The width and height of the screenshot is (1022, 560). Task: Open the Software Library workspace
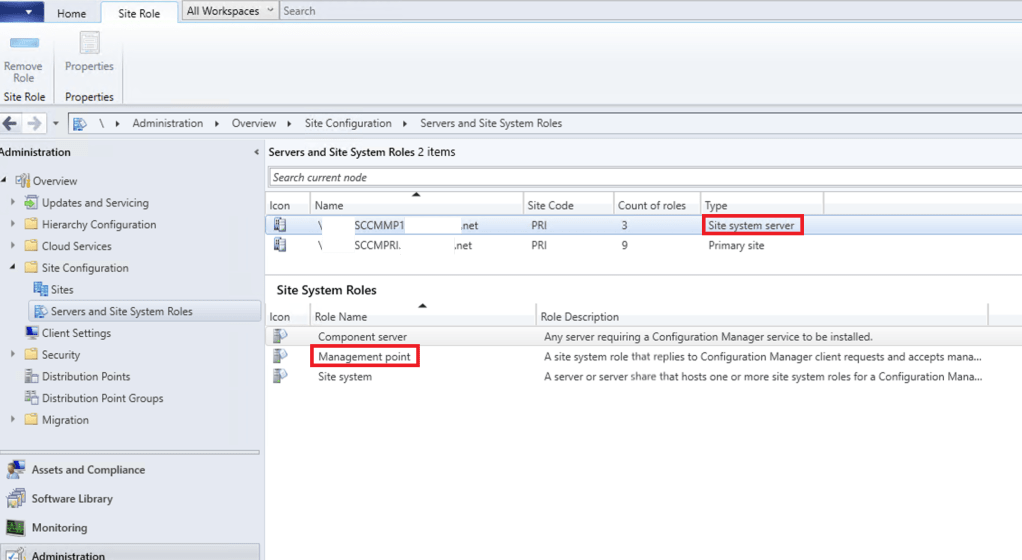[x=72, y=499]
